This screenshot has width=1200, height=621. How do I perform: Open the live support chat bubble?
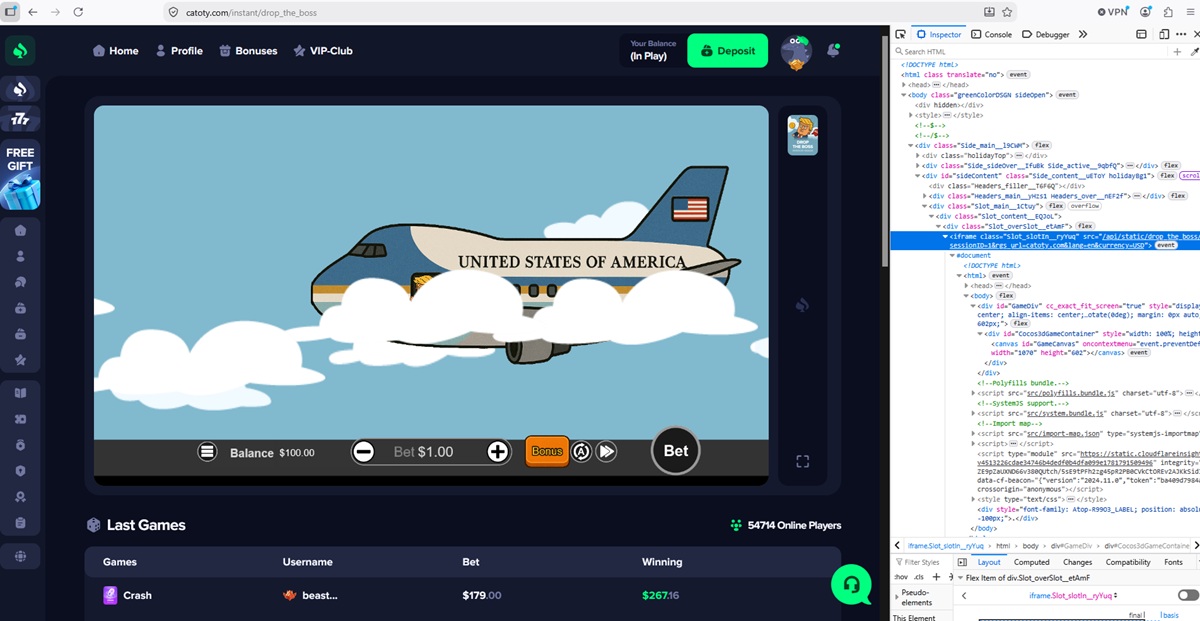(x=851, y=584)
